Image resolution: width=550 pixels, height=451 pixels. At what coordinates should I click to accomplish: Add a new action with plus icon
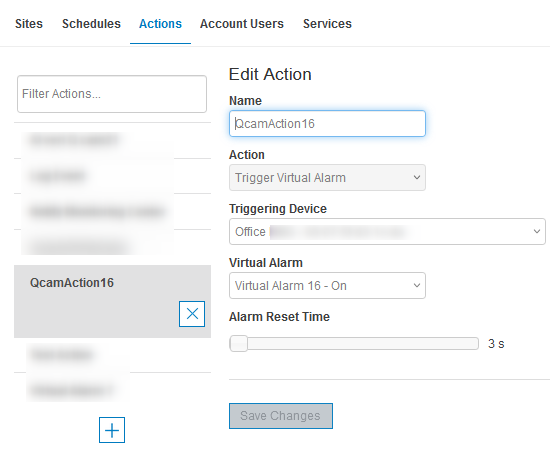coord(112,430)
